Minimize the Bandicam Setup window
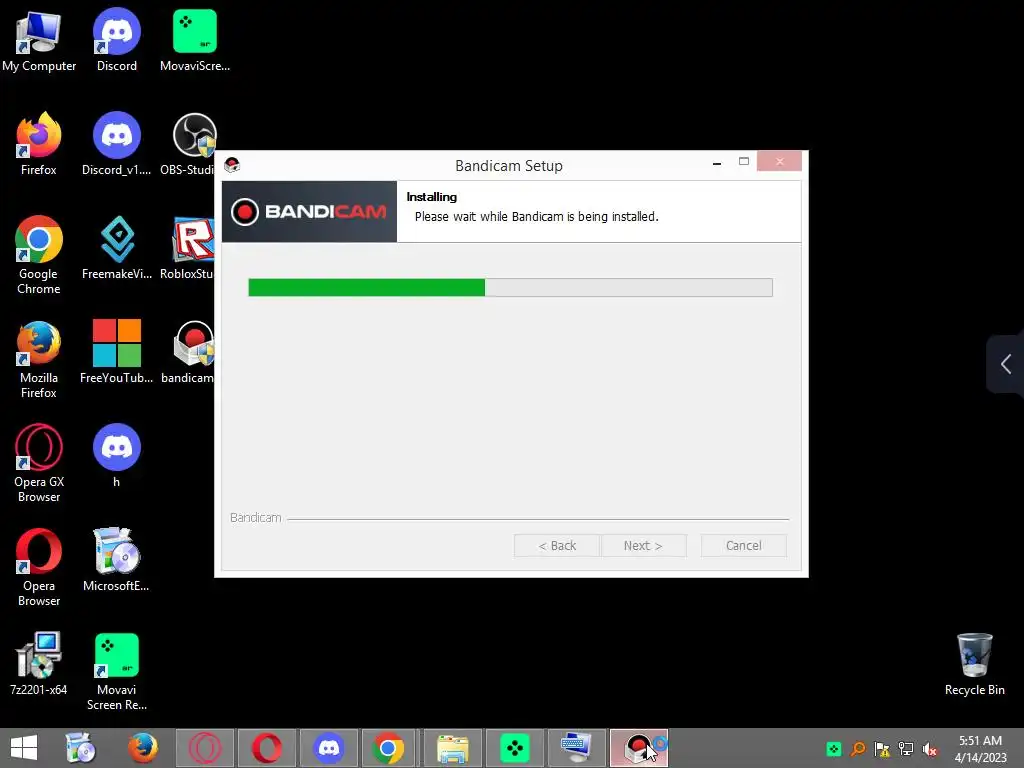Image resolution: width=1024 pixels, height=768 pixels. coord(717,162)
